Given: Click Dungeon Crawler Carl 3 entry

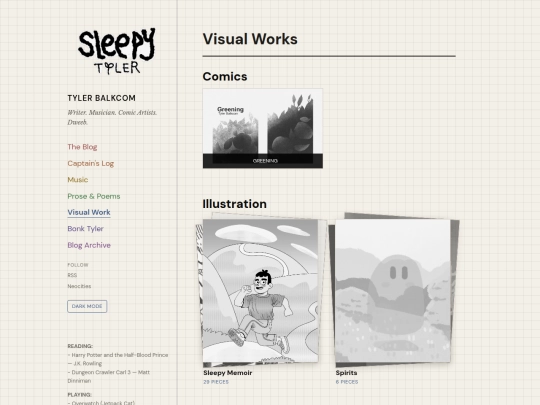Looking at the screenshot, I should pyautogui.click(x=109, y=376).
